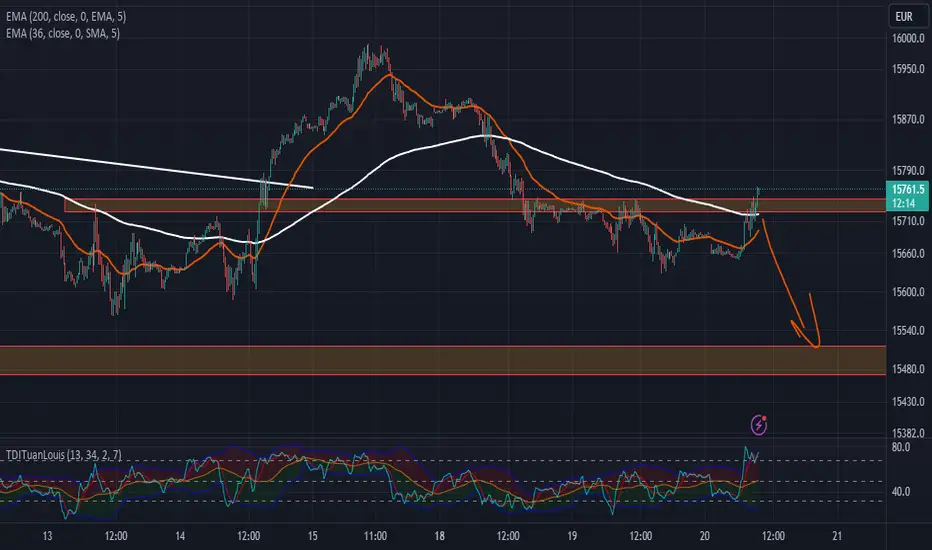Click the 15660.0 price axis label
The width and height of the screenshot is (932, 550).
click(x=908, y=253)
